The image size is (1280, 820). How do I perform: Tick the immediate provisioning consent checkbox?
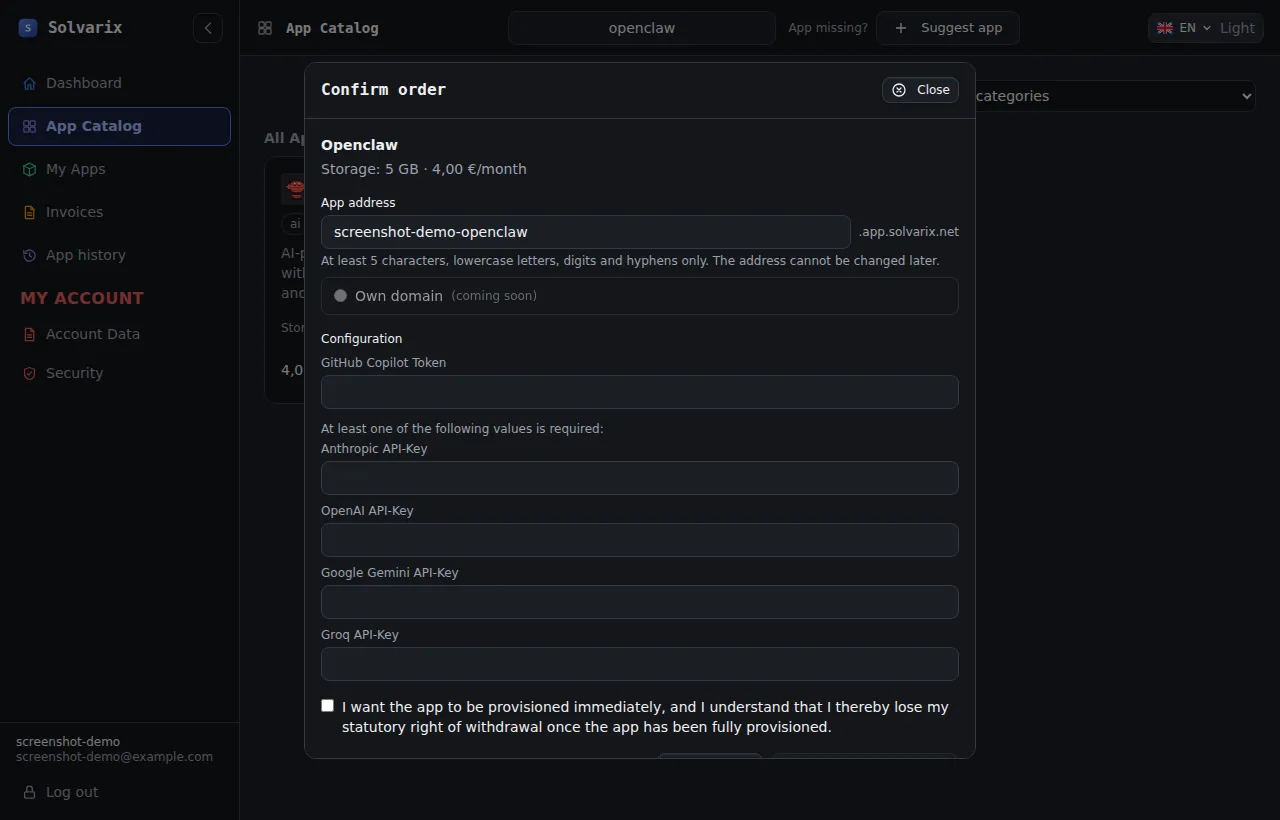[x=327, y=705]
